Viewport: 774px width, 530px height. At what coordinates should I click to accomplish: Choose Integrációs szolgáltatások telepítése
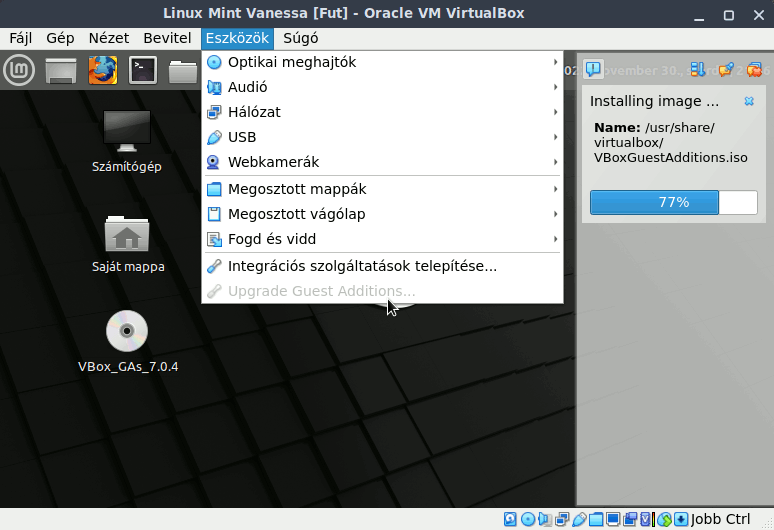point(383,266)
